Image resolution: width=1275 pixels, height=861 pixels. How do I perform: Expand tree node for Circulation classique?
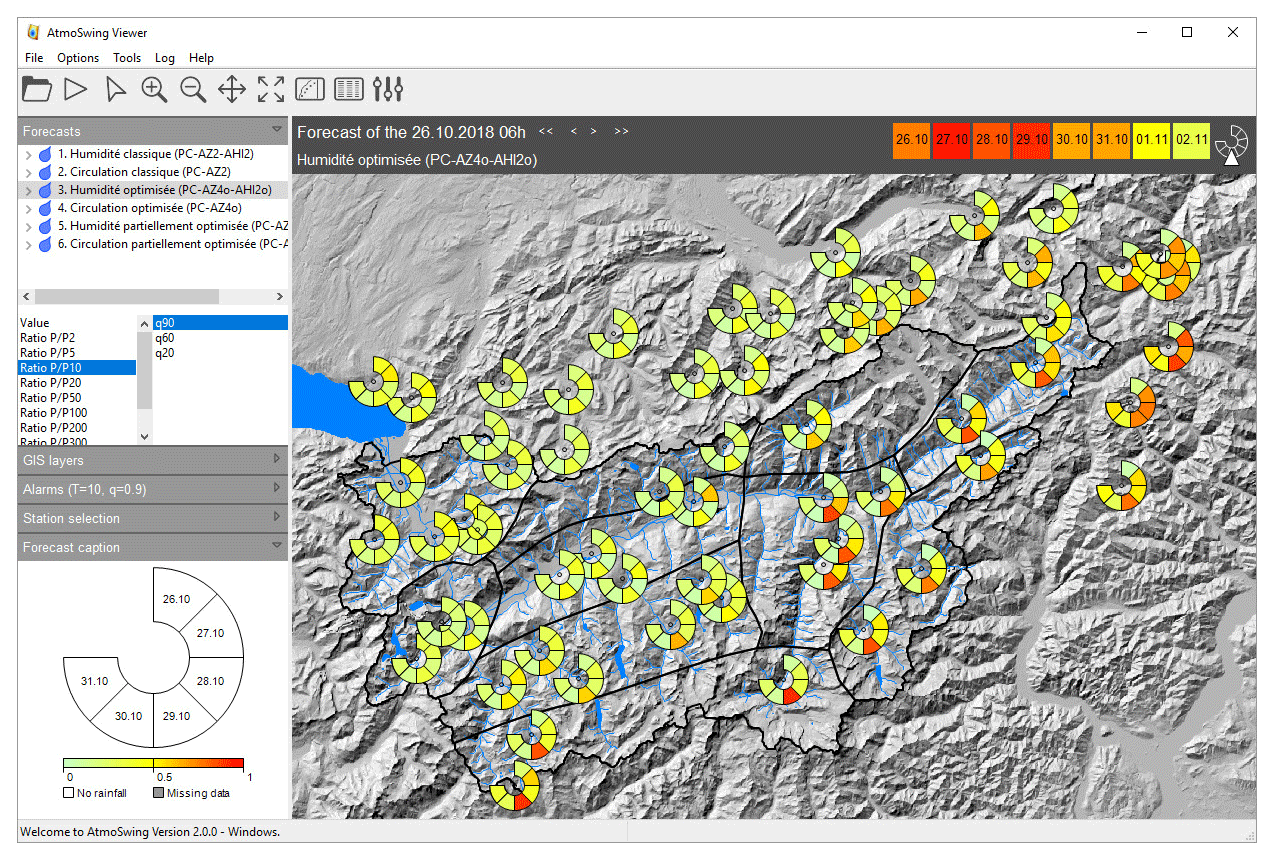[x=28, y=172]
